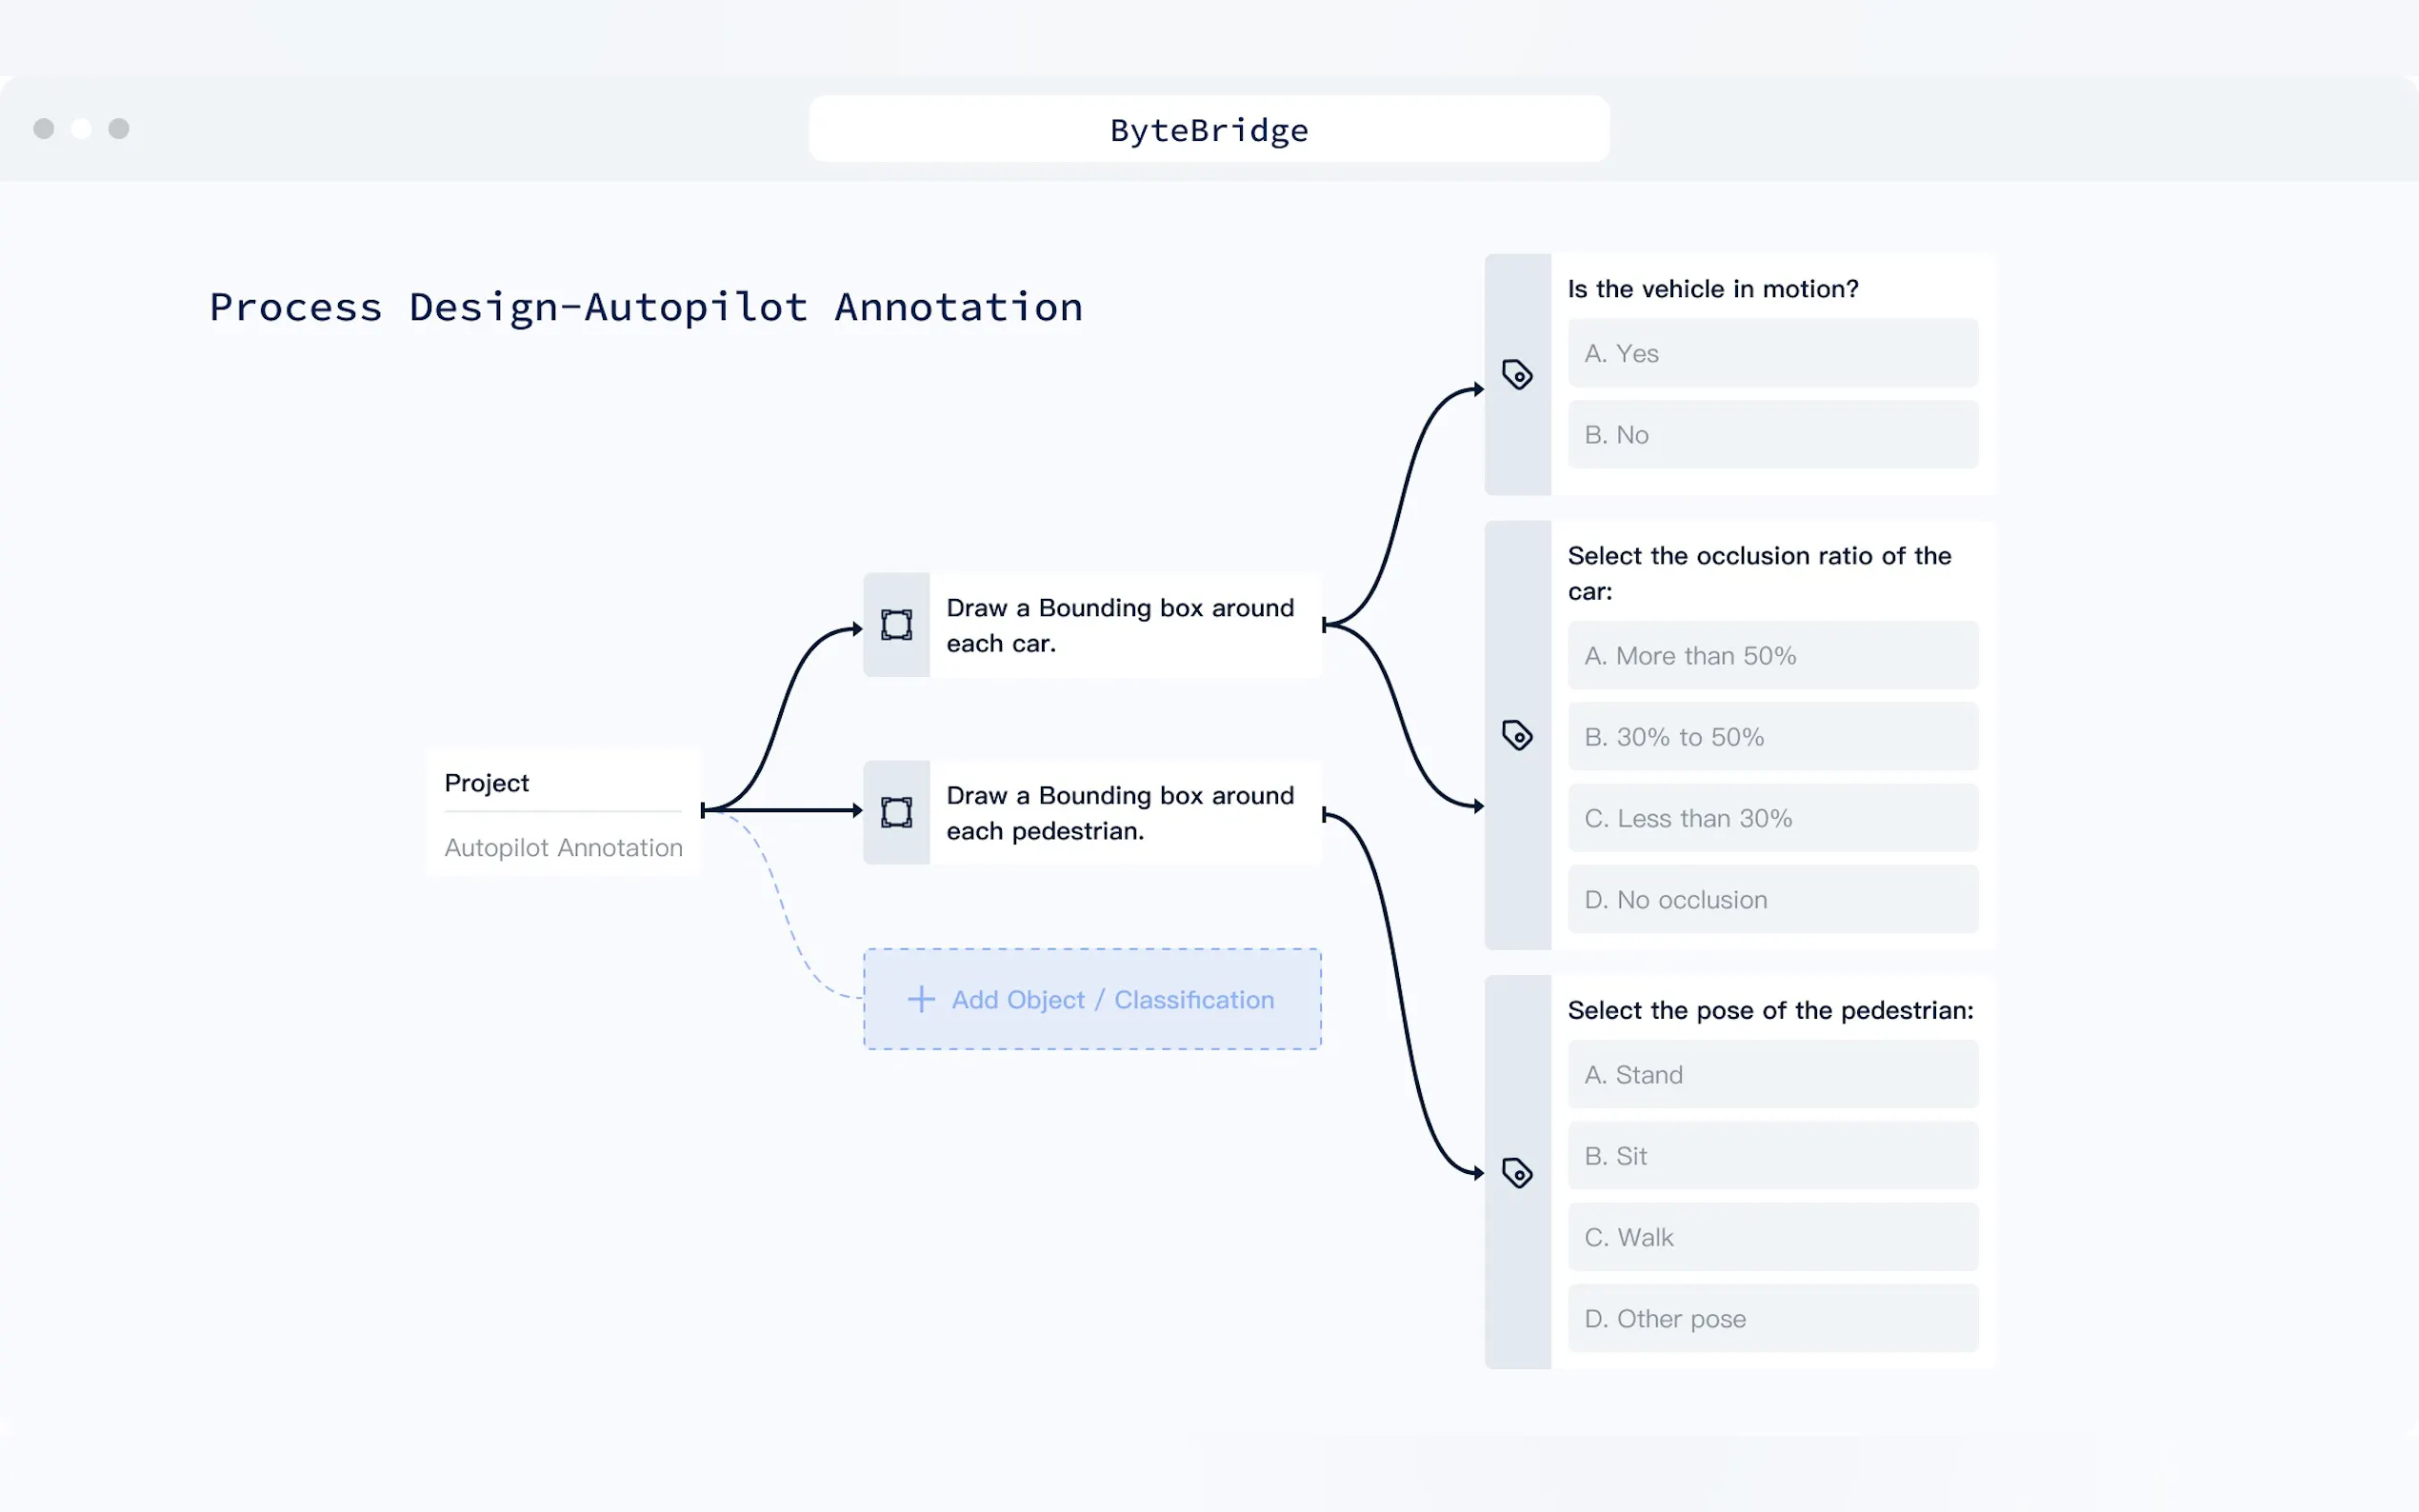The width and height of the screenshot is (2419, 1512).
Task: Click the plus icon in Add Object box
Action: [x=920, y=999]
